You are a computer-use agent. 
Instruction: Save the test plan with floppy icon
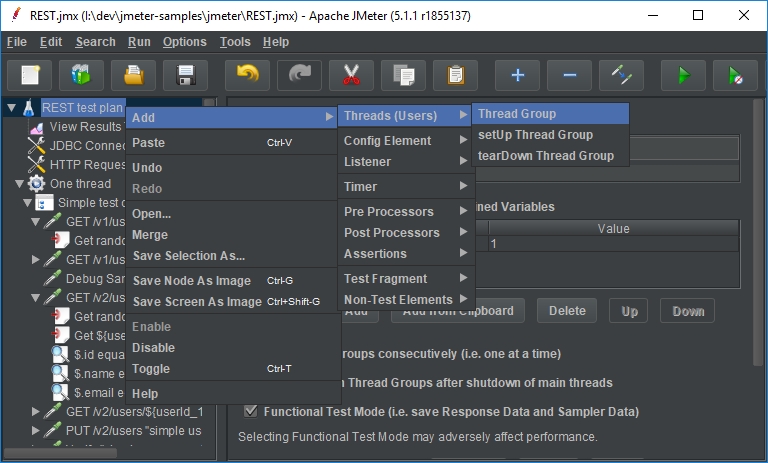[x=186, y=75]
